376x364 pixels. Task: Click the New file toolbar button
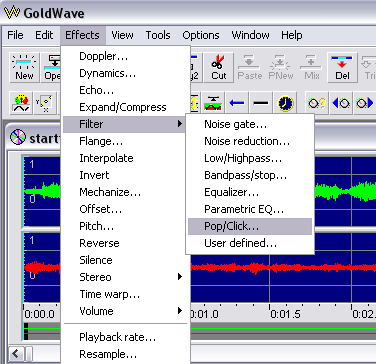click(x=24, y=67)
